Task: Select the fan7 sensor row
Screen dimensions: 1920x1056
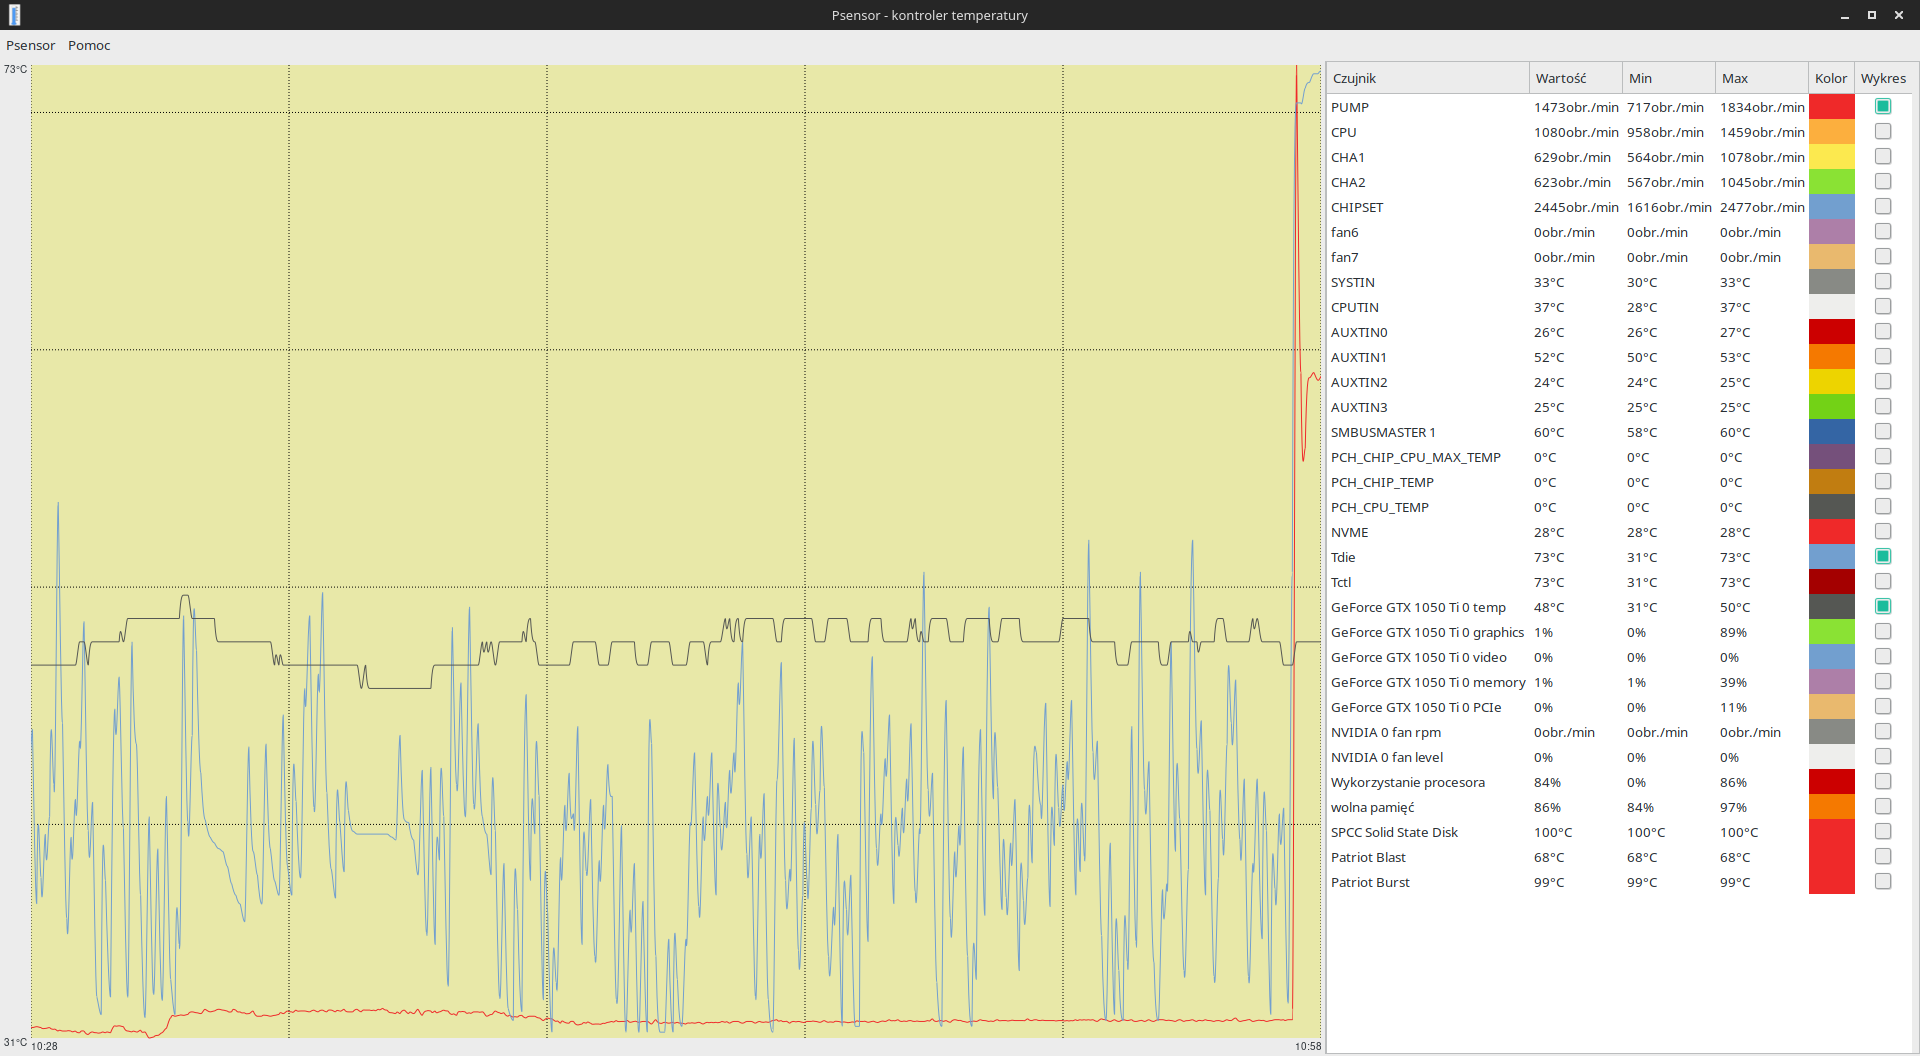Action: click(x=1620, y=257)
